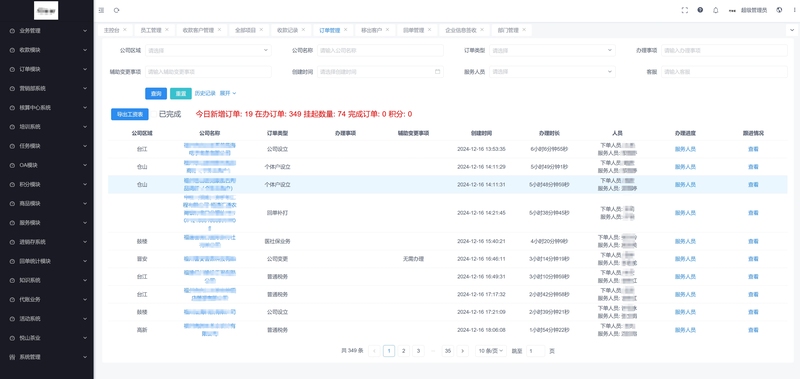The image size is (800, 379).
Task: Toggle the 已完成 checkbox
Action: coord(154,114)
